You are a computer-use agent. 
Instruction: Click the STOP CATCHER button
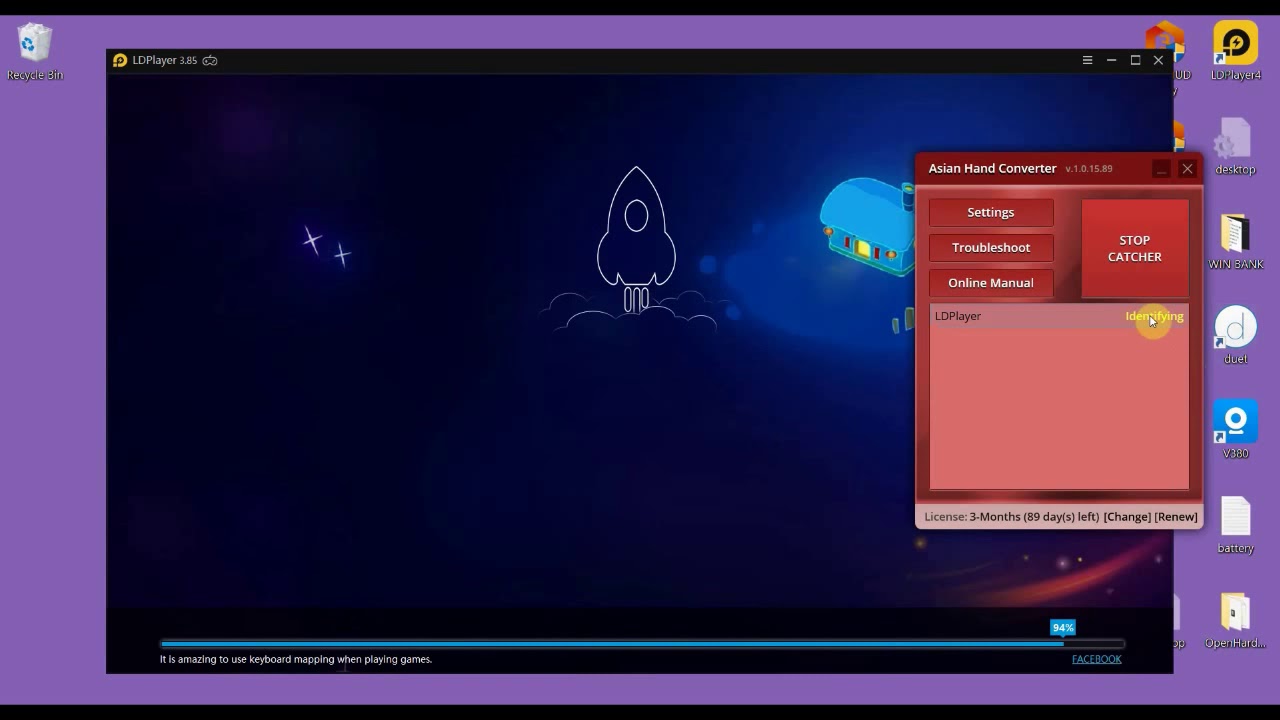point(1135,248)
